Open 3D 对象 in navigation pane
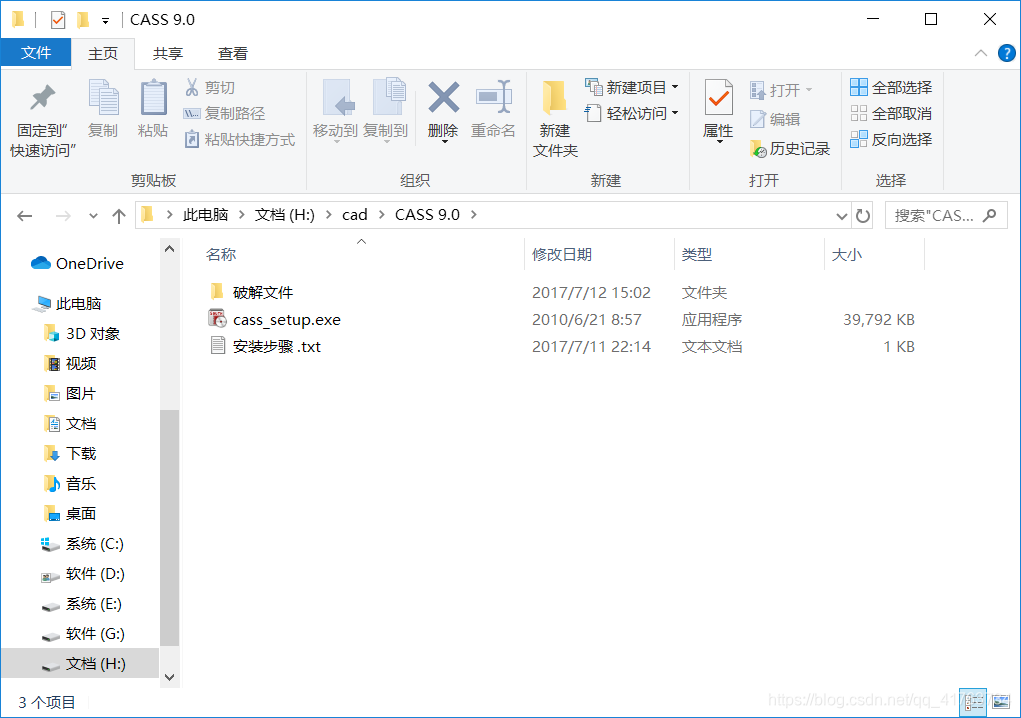 pyautogui.click(x=82, y=334)
